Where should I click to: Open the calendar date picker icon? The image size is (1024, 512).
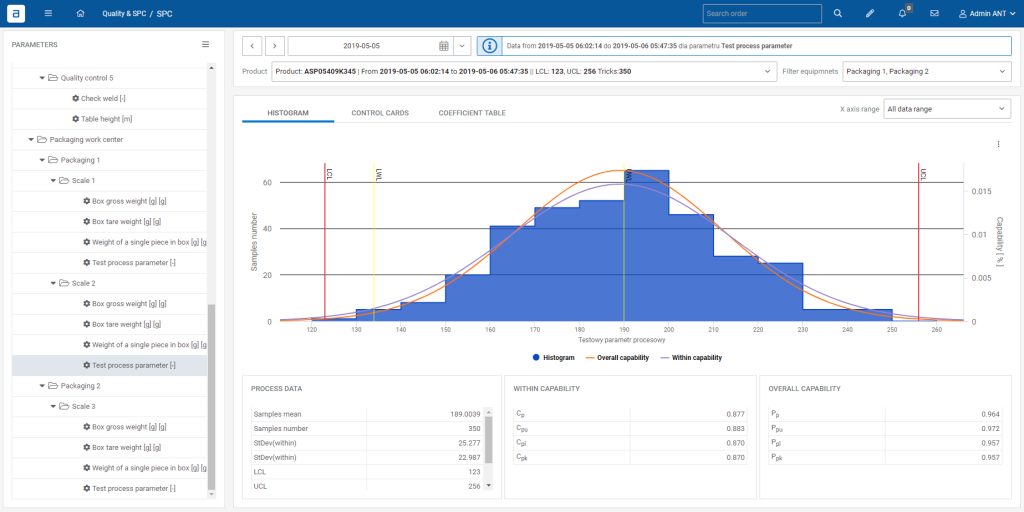point(443,46)
